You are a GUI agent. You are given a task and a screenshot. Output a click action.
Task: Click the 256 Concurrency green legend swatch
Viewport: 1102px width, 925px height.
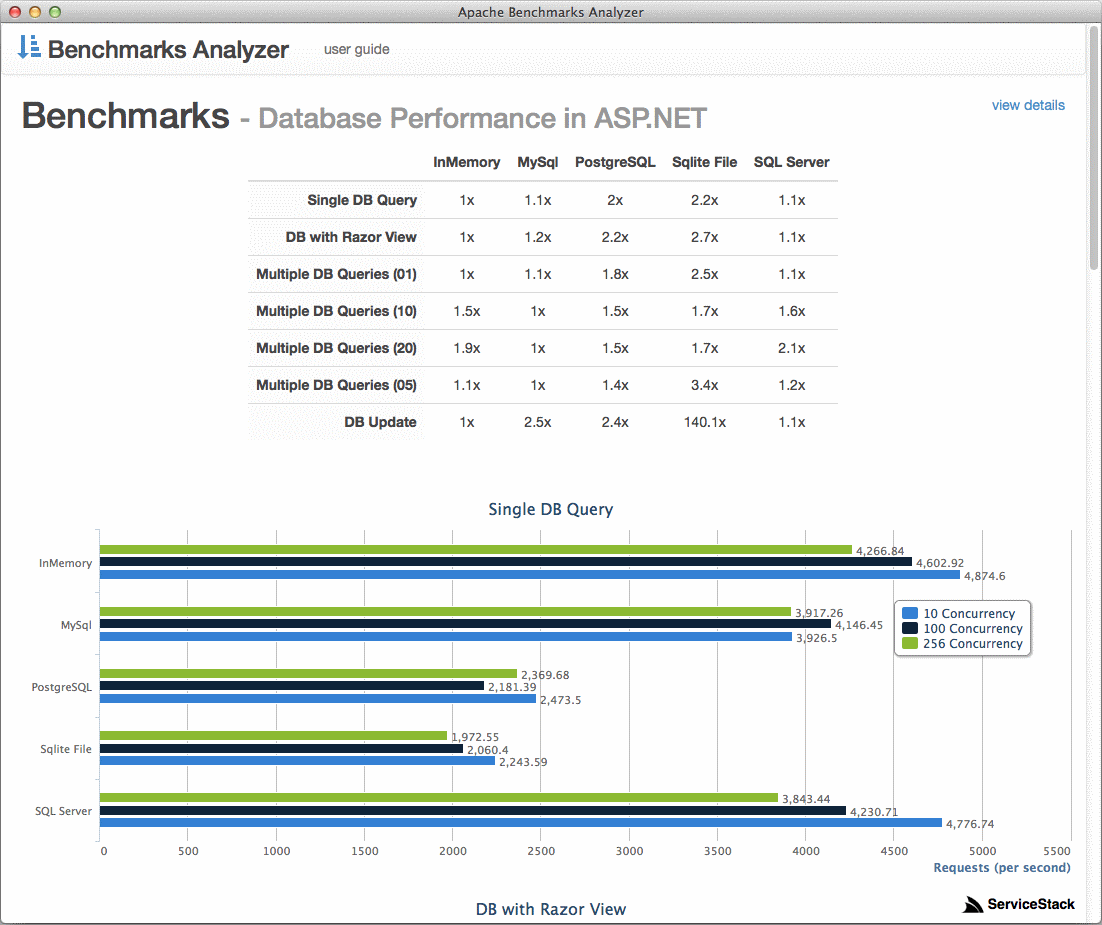point(910,643)
